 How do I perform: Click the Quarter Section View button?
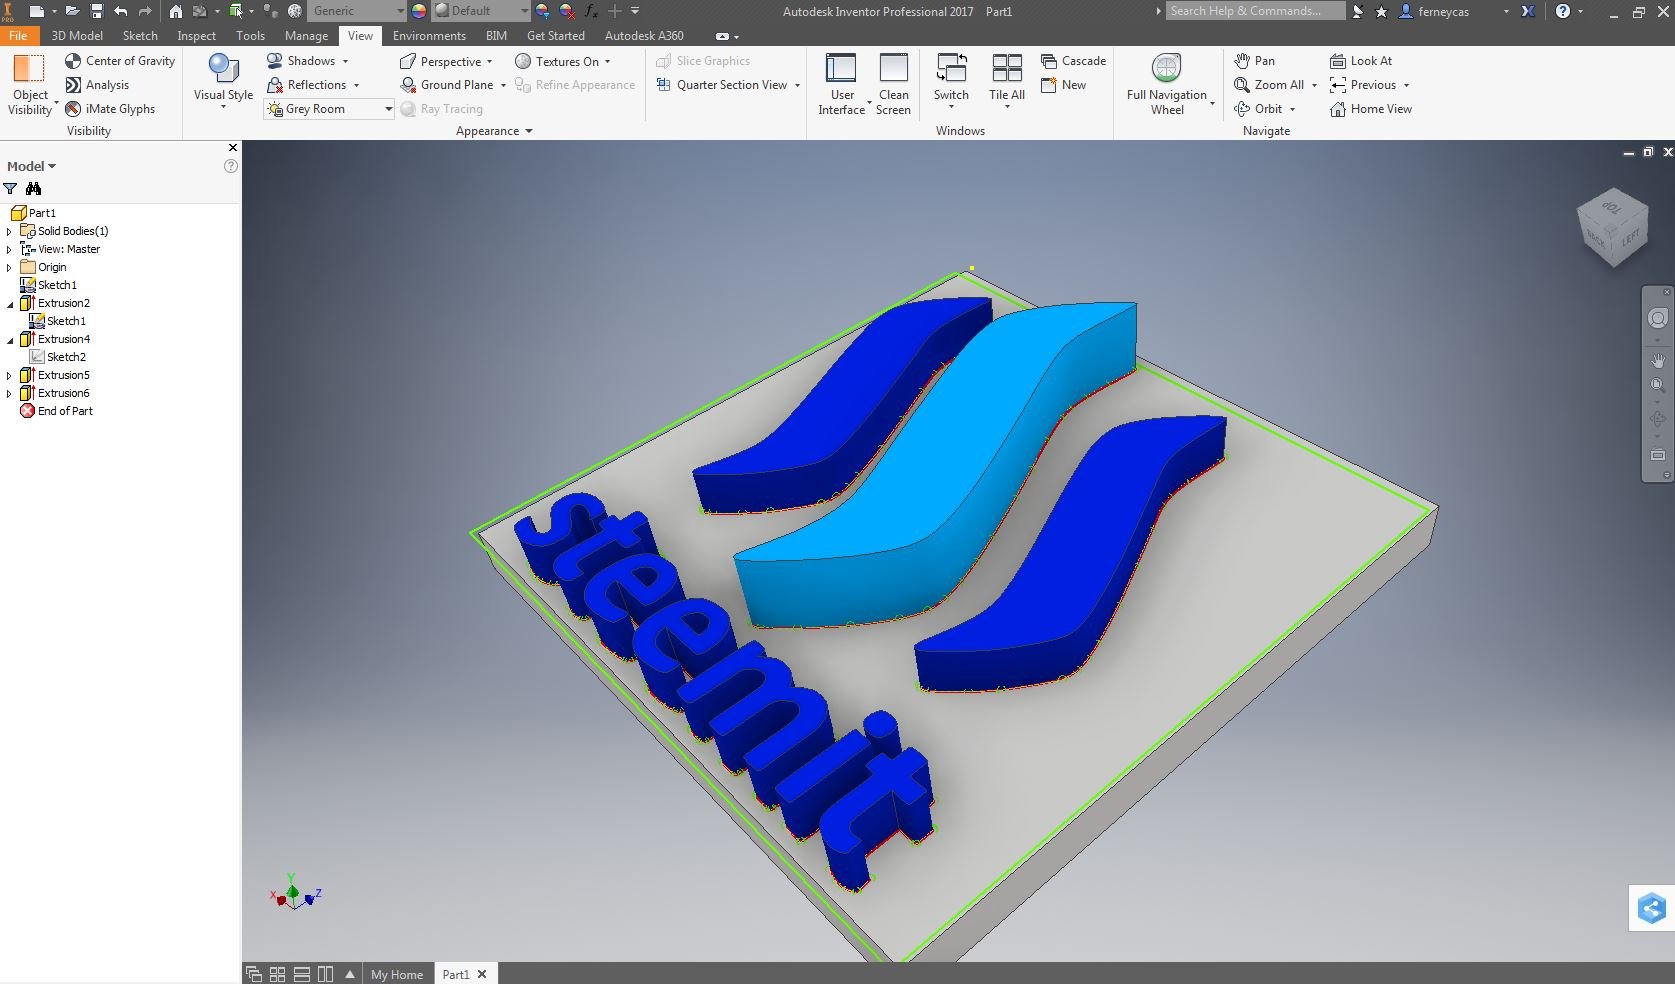(x=722, y=85)
